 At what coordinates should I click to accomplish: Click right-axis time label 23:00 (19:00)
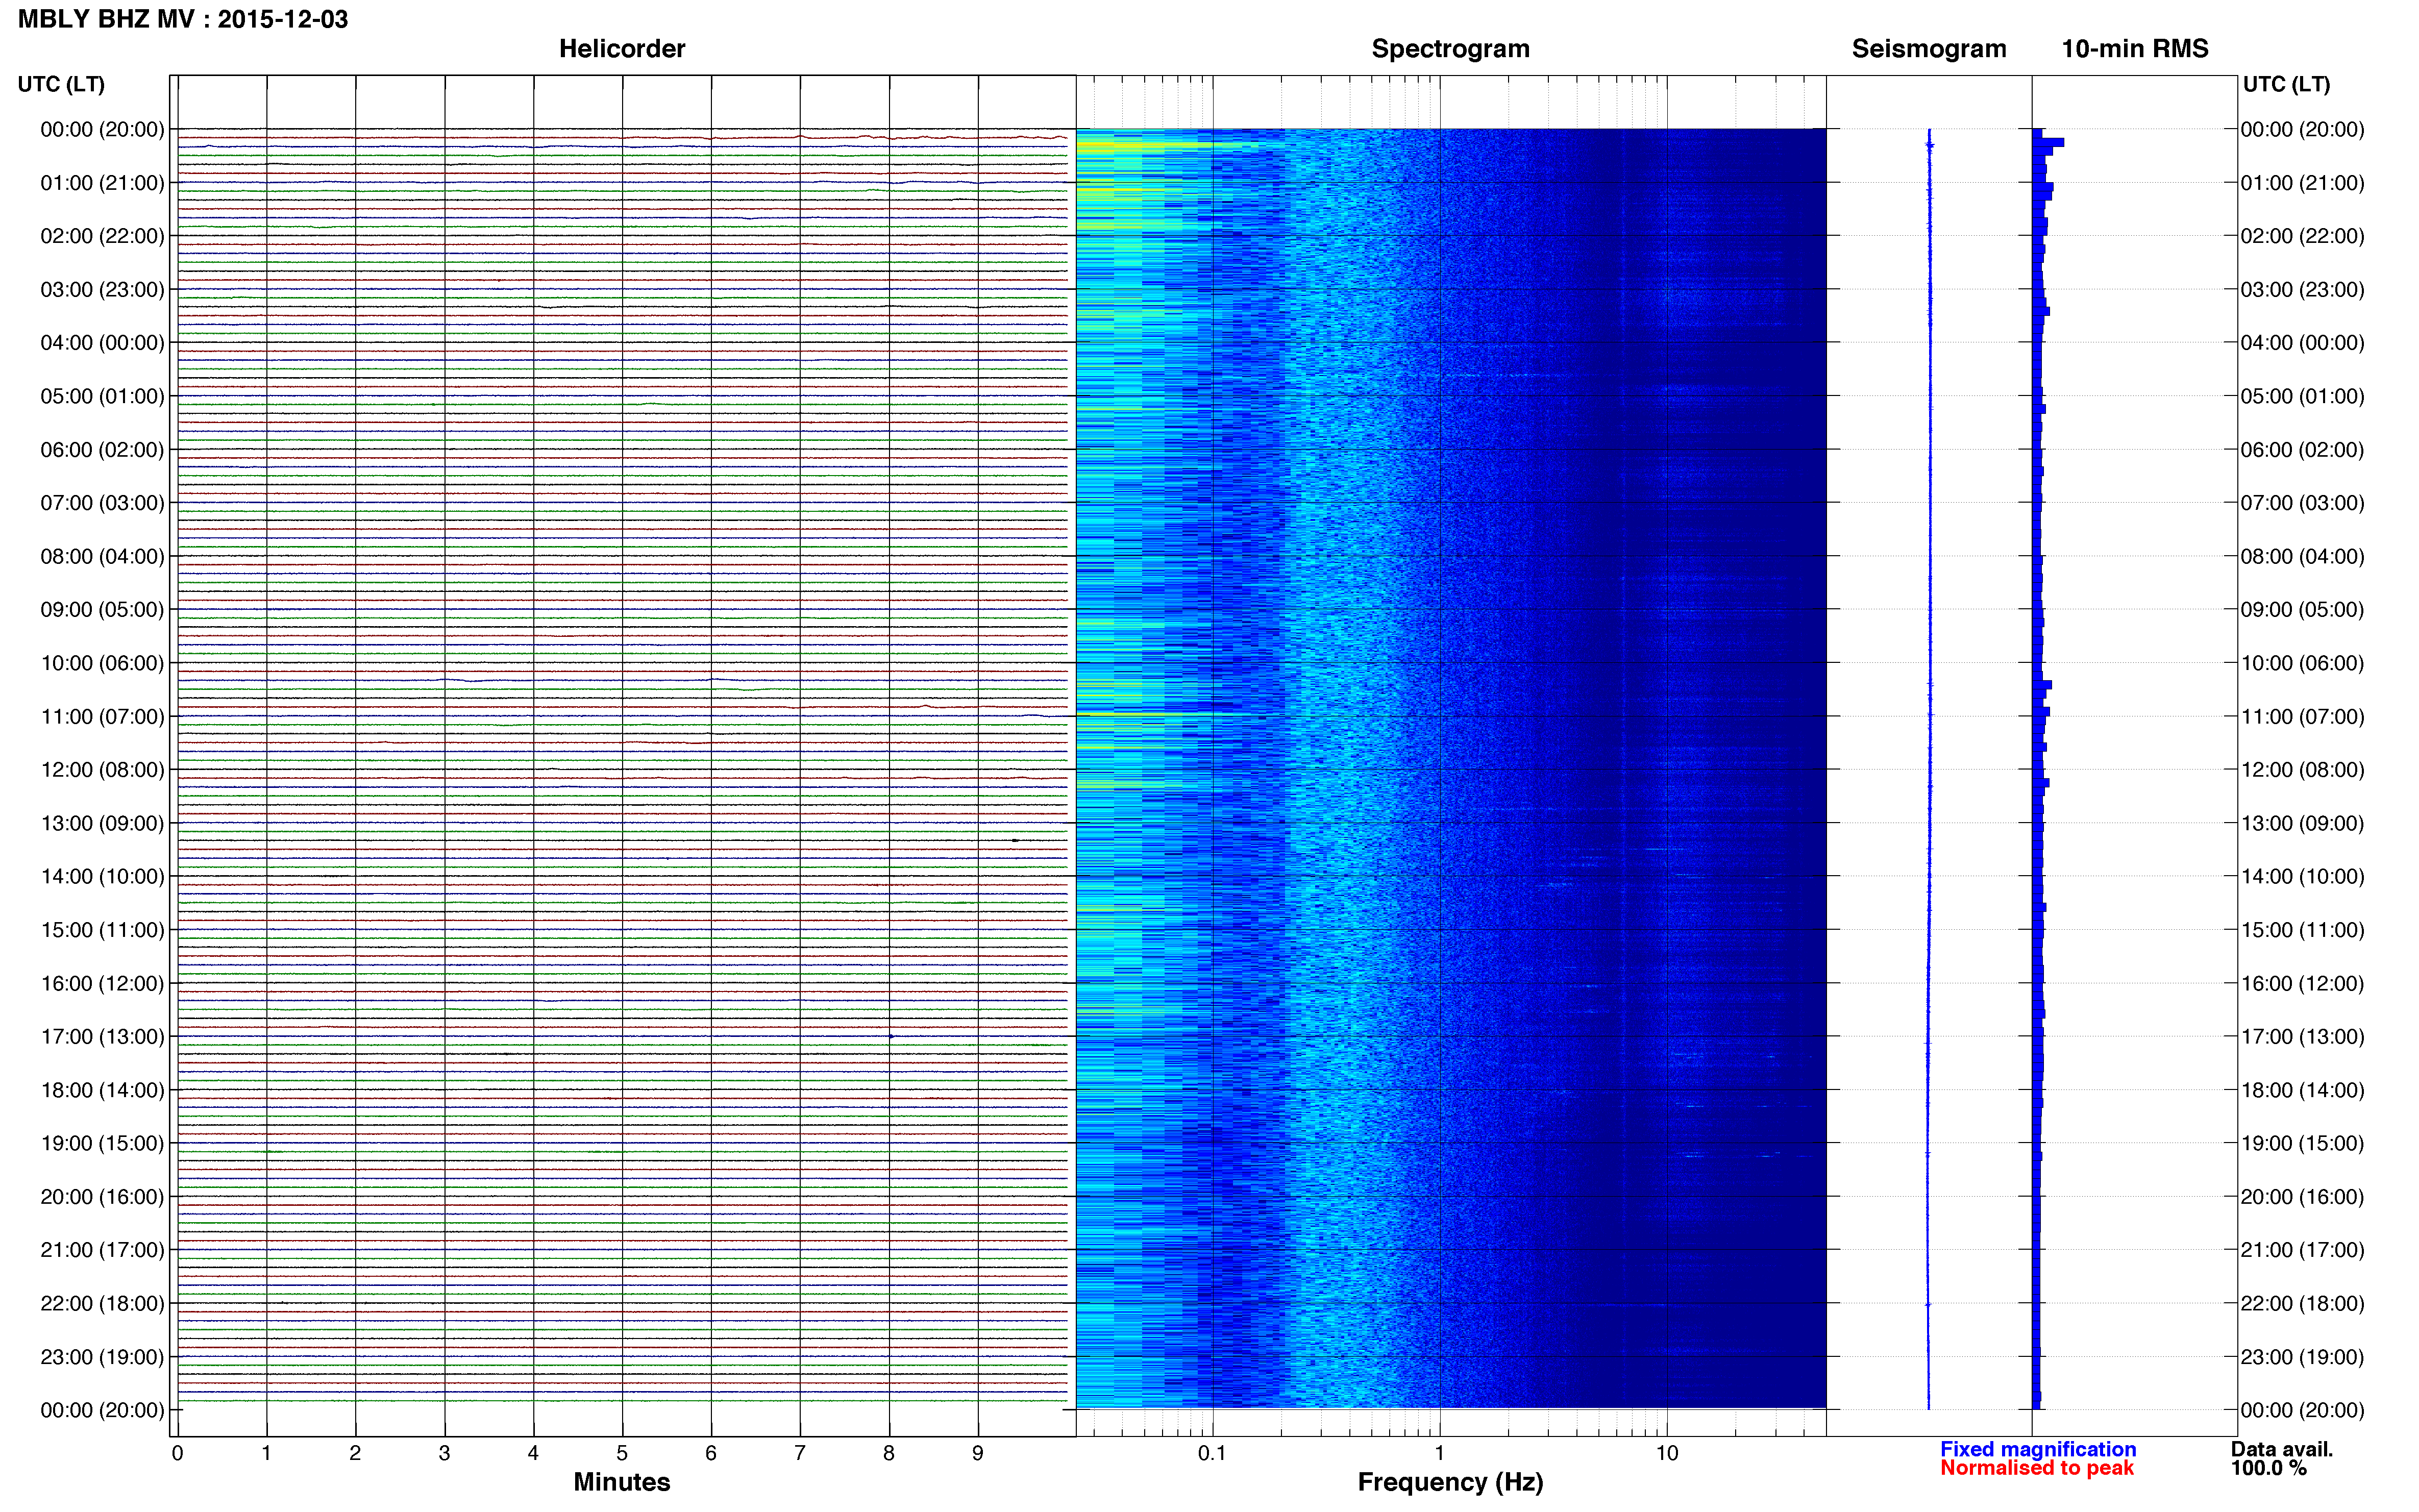(x=2302, y=1357)
